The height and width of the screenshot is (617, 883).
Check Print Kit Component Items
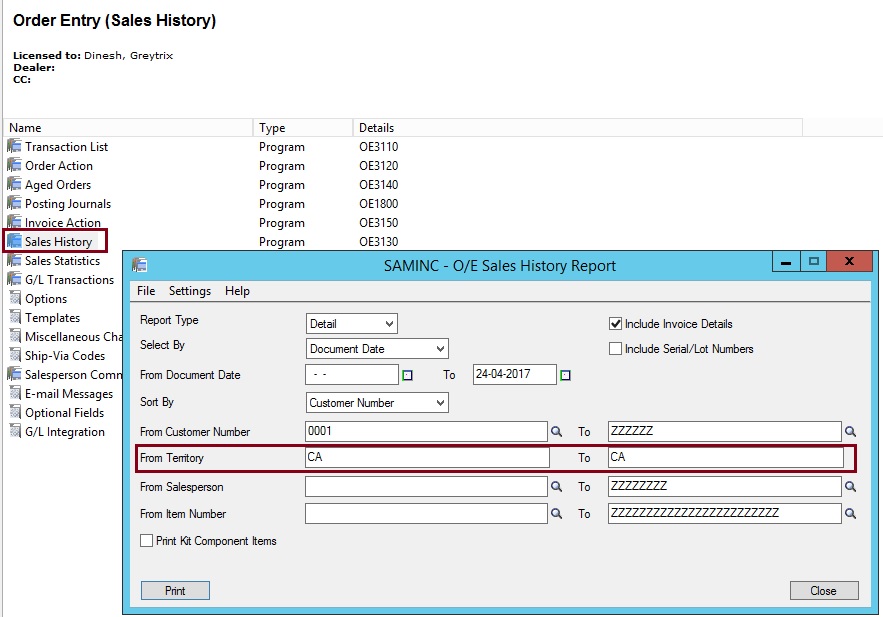(146, 540)
